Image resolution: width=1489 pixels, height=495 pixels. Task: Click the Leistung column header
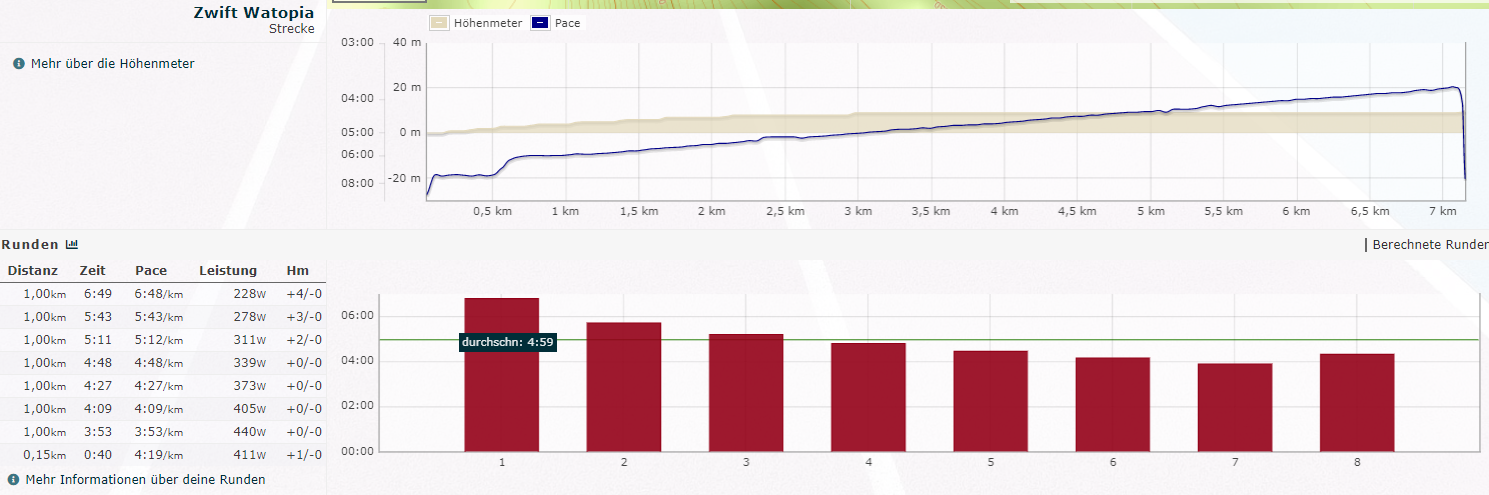pos(228,271)
